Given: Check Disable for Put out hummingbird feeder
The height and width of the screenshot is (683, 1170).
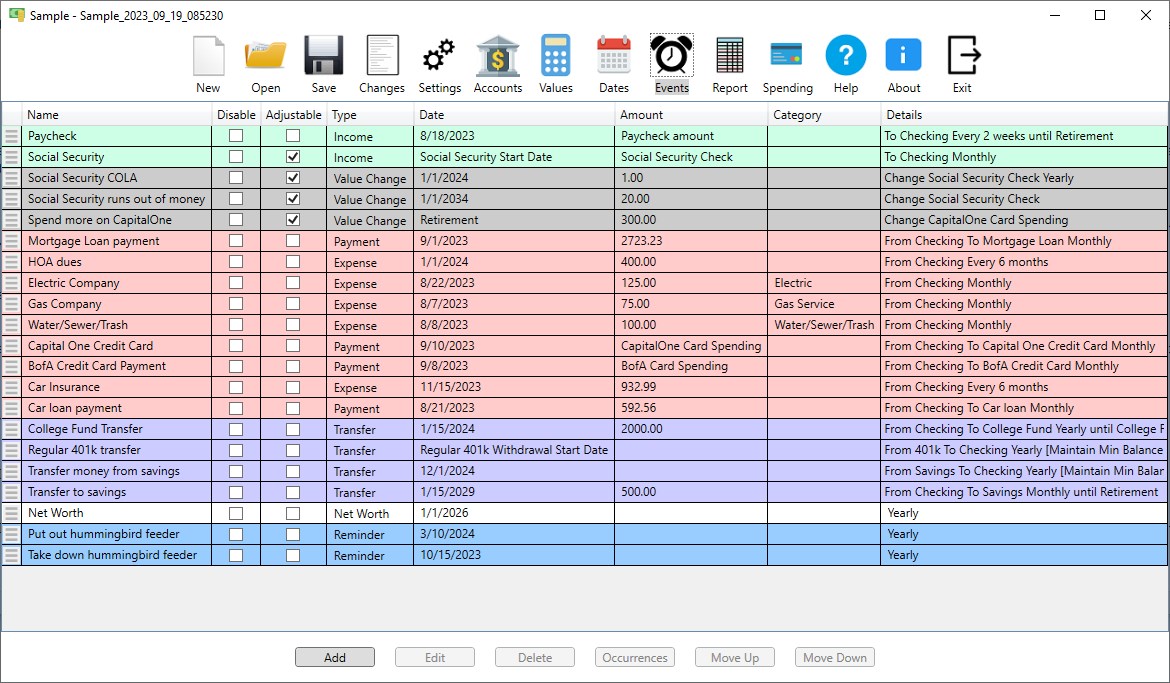Looking at the screenshot, I should tap(236, 534).
